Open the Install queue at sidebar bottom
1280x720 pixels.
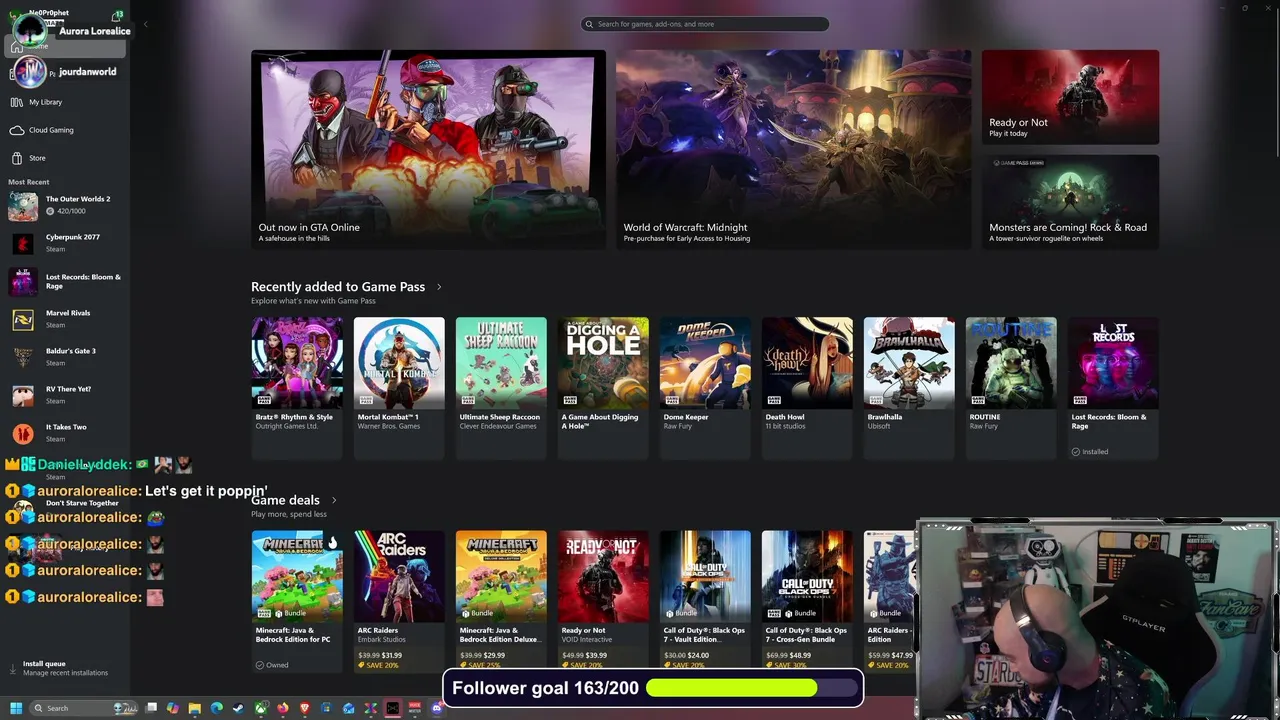[65, 668]
